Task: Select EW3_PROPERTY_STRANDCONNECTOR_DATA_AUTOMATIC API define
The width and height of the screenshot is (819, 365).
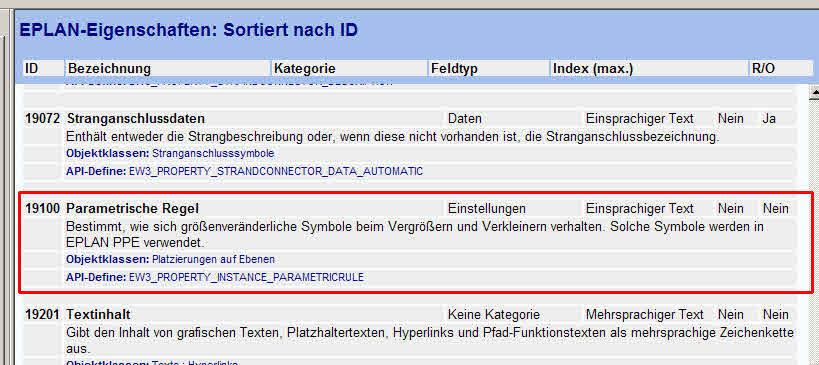Action: click(276, 171)
